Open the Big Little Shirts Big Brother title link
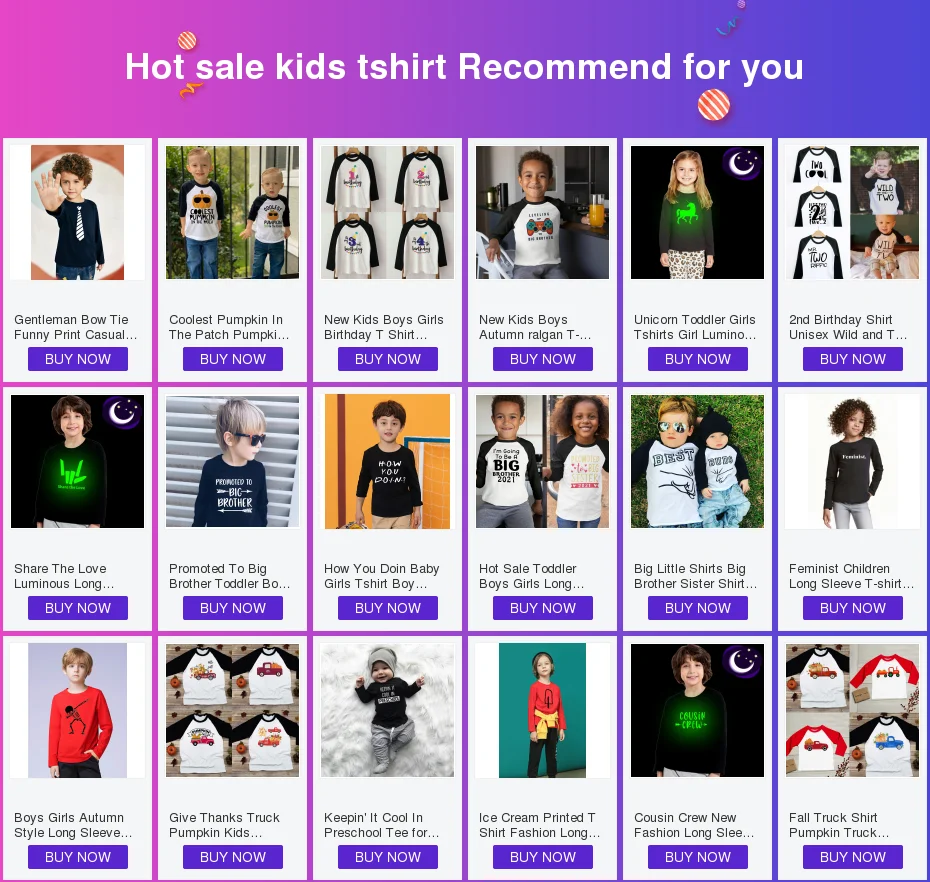Viewport: 930px width, 882px height. [x=695, y=576]
